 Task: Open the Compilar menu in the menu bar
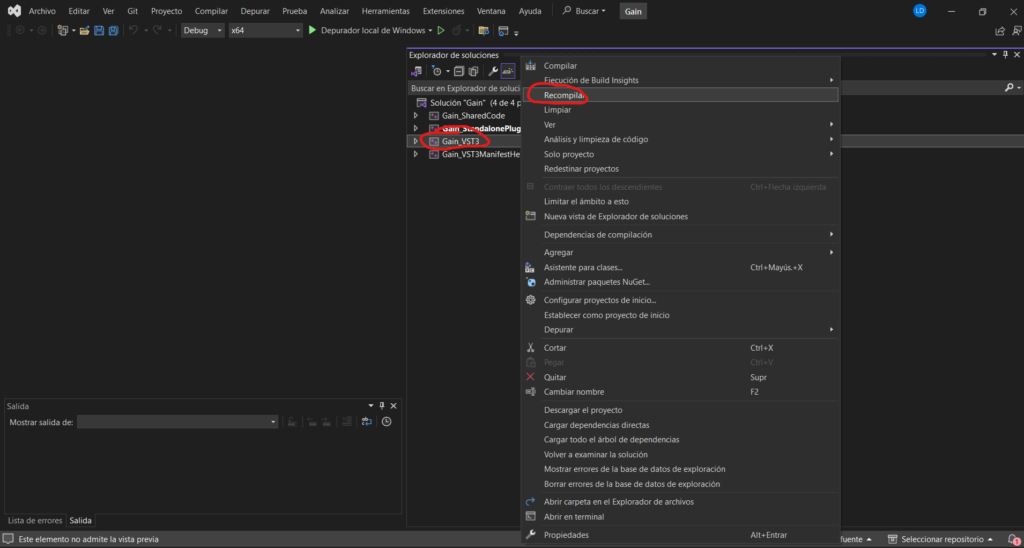pyautogui.click(x=212, y=11)
